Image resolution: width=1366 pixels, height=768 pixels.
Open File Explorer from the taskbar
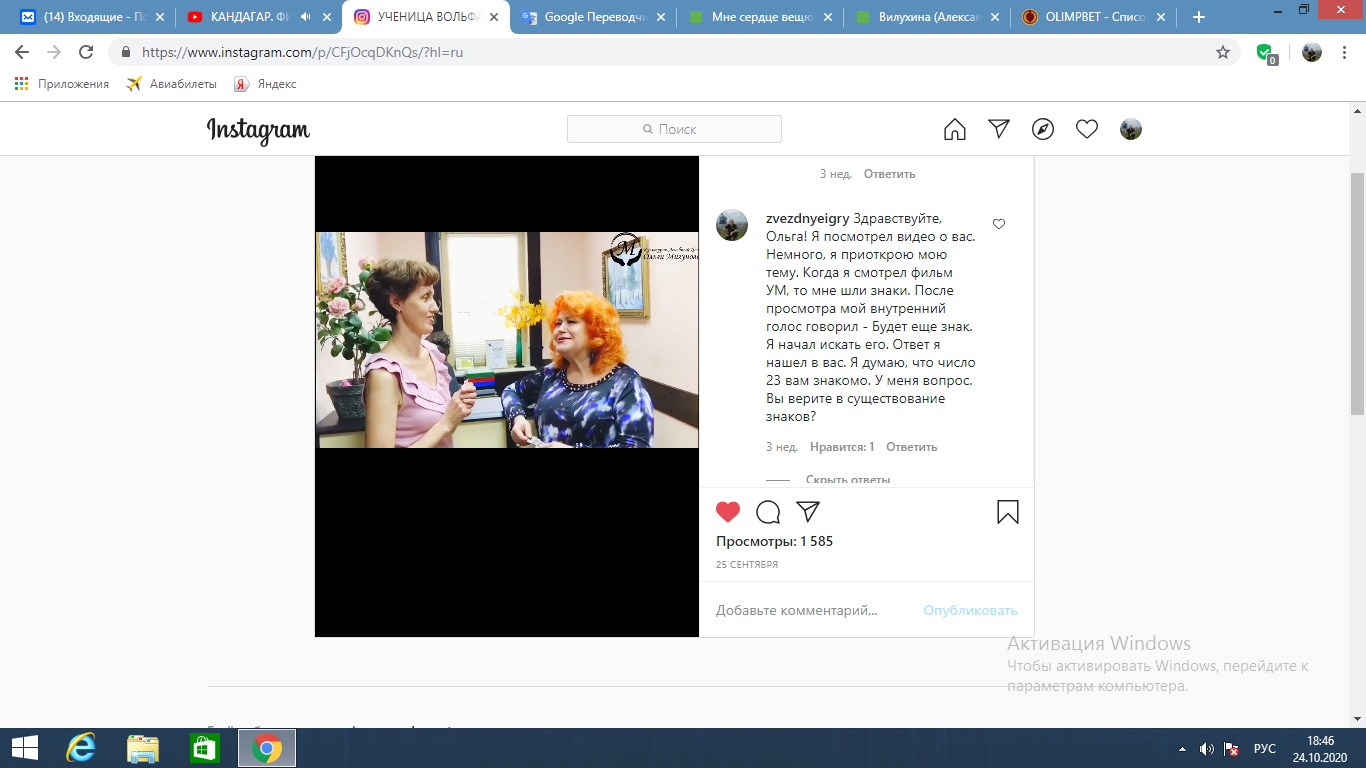click(x=143, y=748)
